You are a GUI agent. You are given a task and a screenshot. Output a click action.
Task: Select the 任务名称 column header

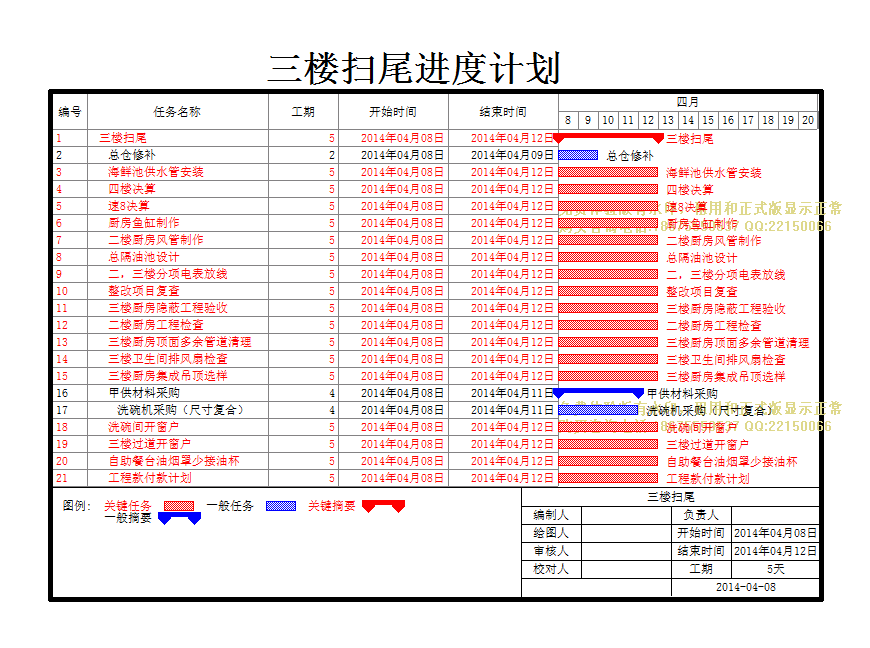tap(177, 112)
